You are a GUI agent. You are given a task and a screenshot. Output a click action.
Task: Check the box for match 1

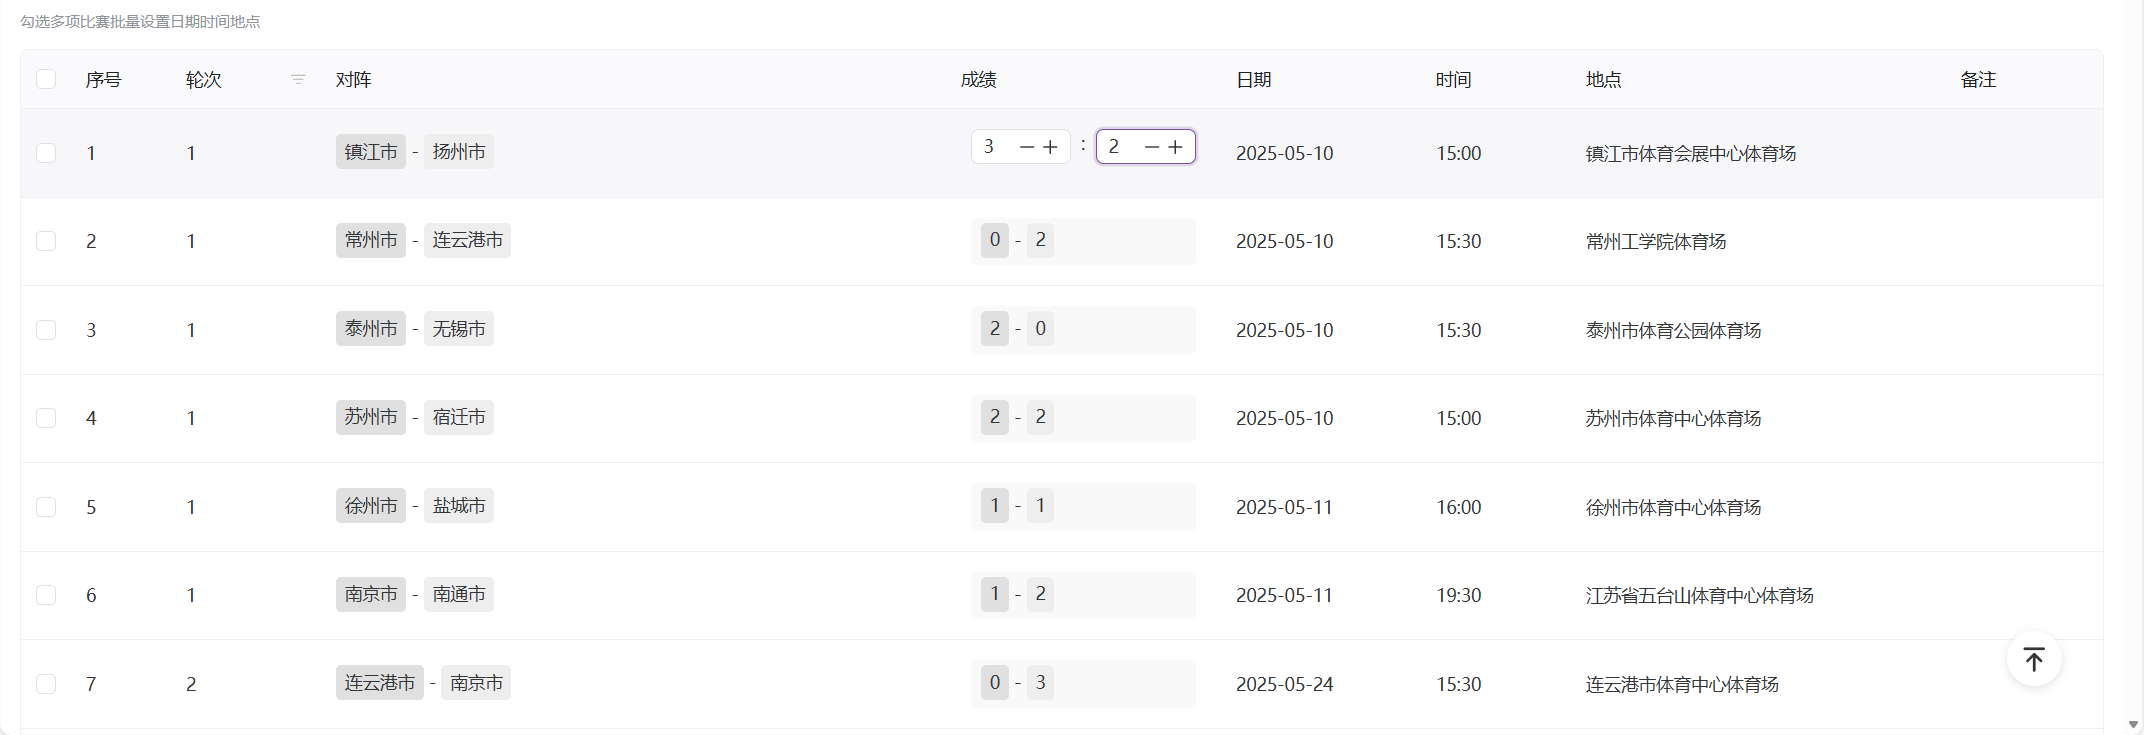46,153
